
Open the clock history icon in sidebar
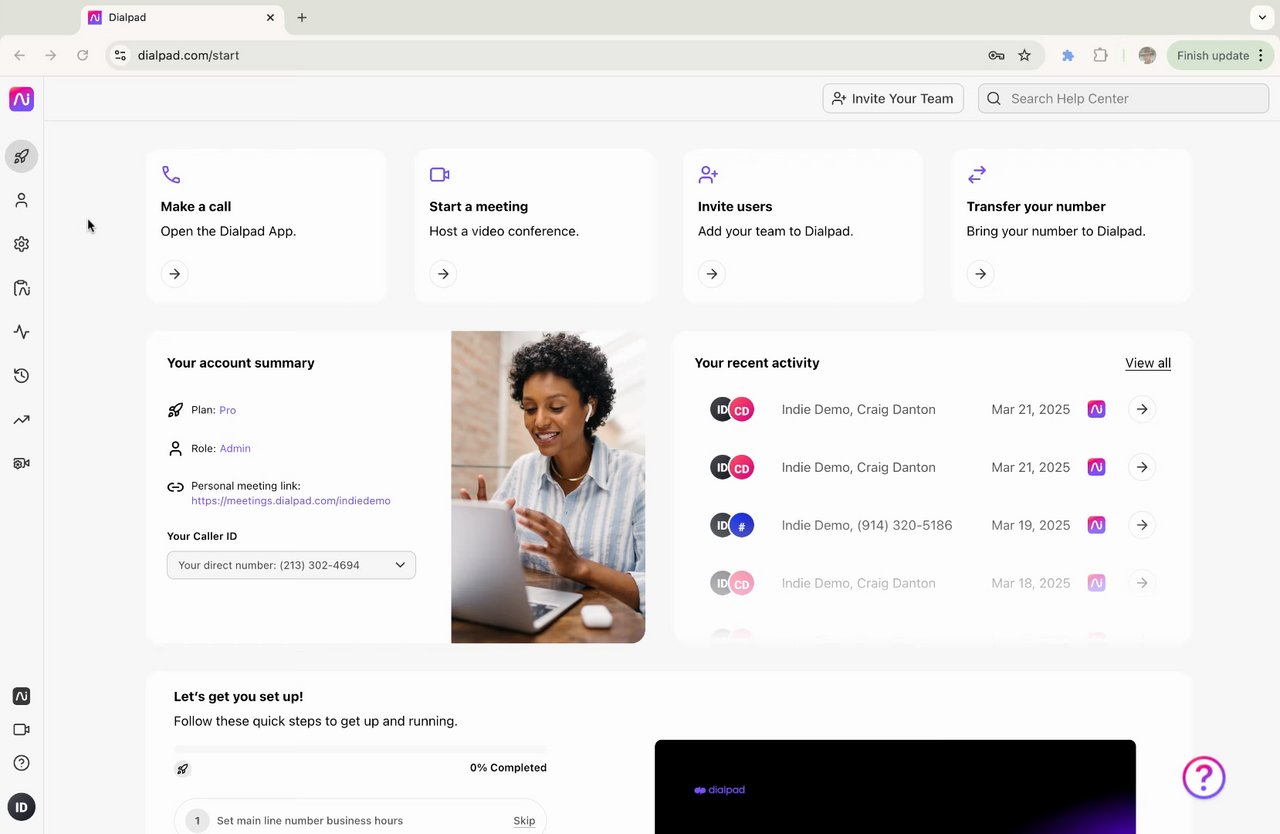pyautogui.click(x=21, y=376)
